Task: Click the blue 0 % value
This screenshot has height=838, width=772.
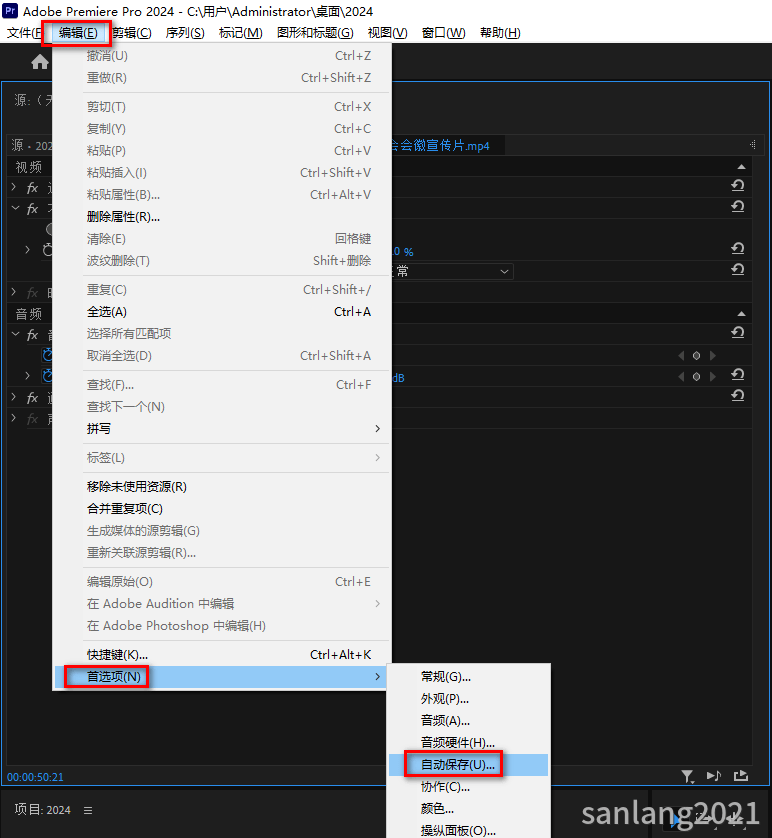Action: coord(403,251)
